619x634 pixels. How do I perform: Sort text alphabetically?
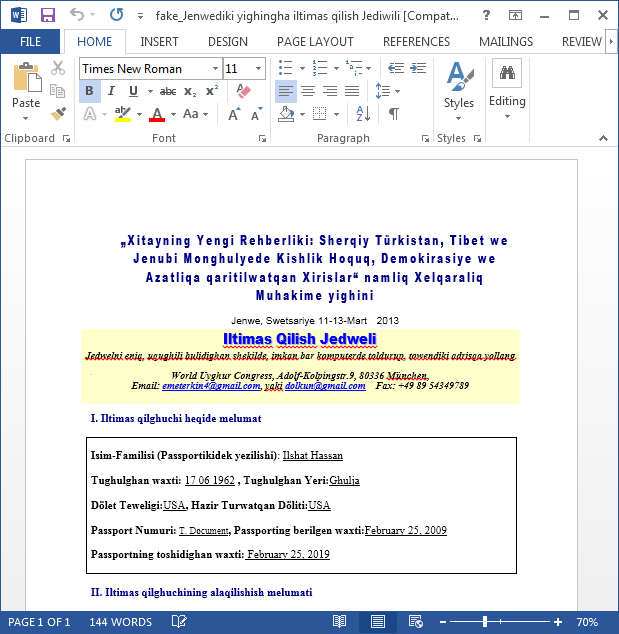[x=363, y=114]
